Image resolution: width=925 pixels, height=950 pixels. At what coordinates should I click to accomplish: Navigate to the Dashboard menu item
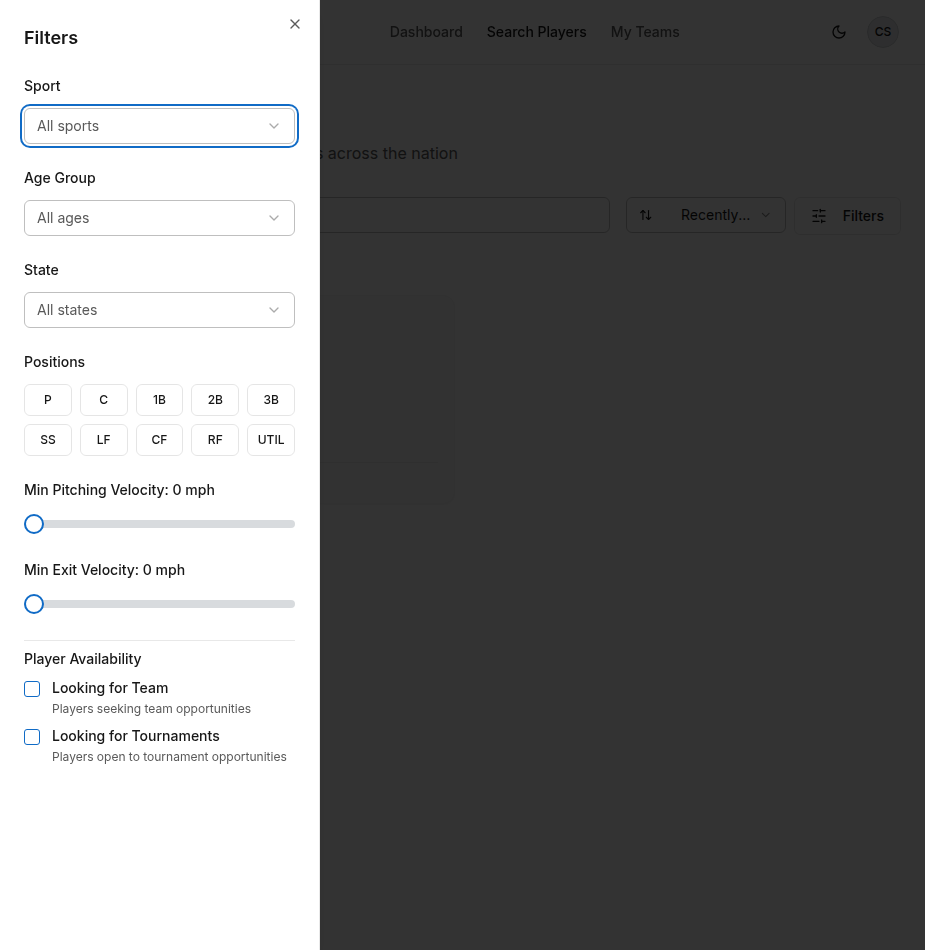[426, 32]
